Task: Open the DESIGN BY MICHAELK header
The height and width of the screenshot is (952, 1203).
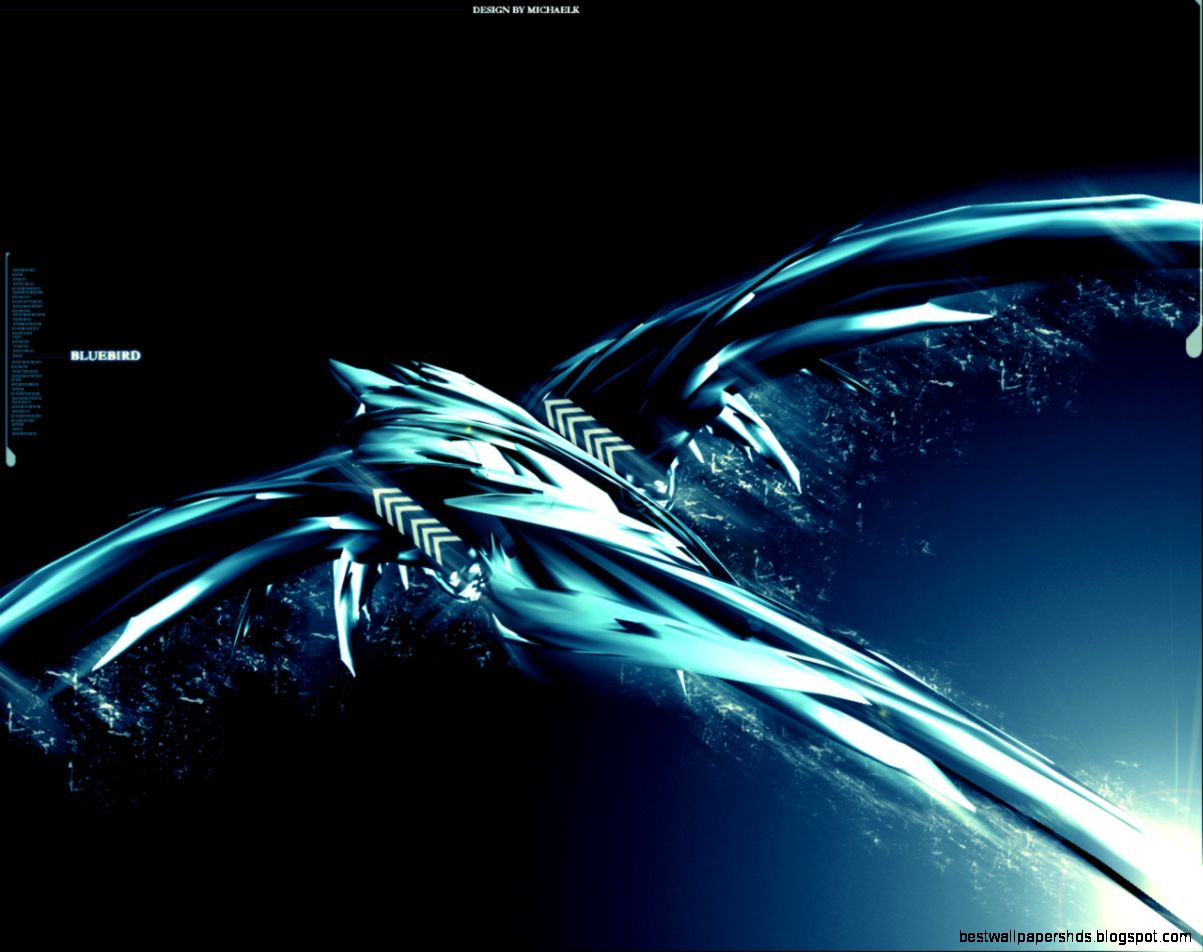Action: [x=525, y=9]
